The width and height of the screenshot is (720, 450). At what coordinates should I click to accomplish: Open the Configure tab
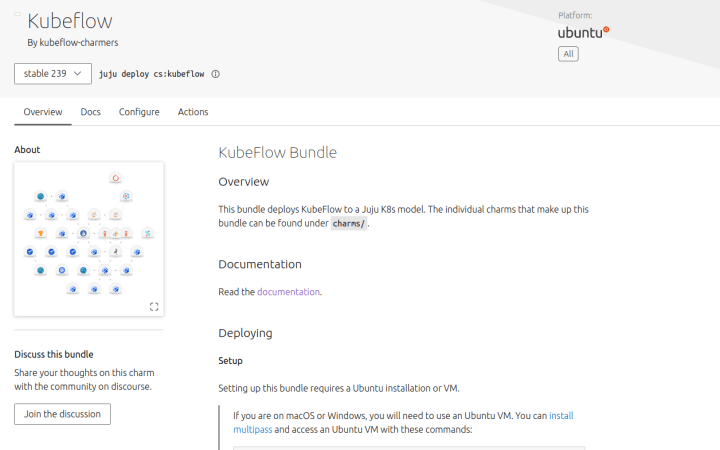(x=139, y=112)
